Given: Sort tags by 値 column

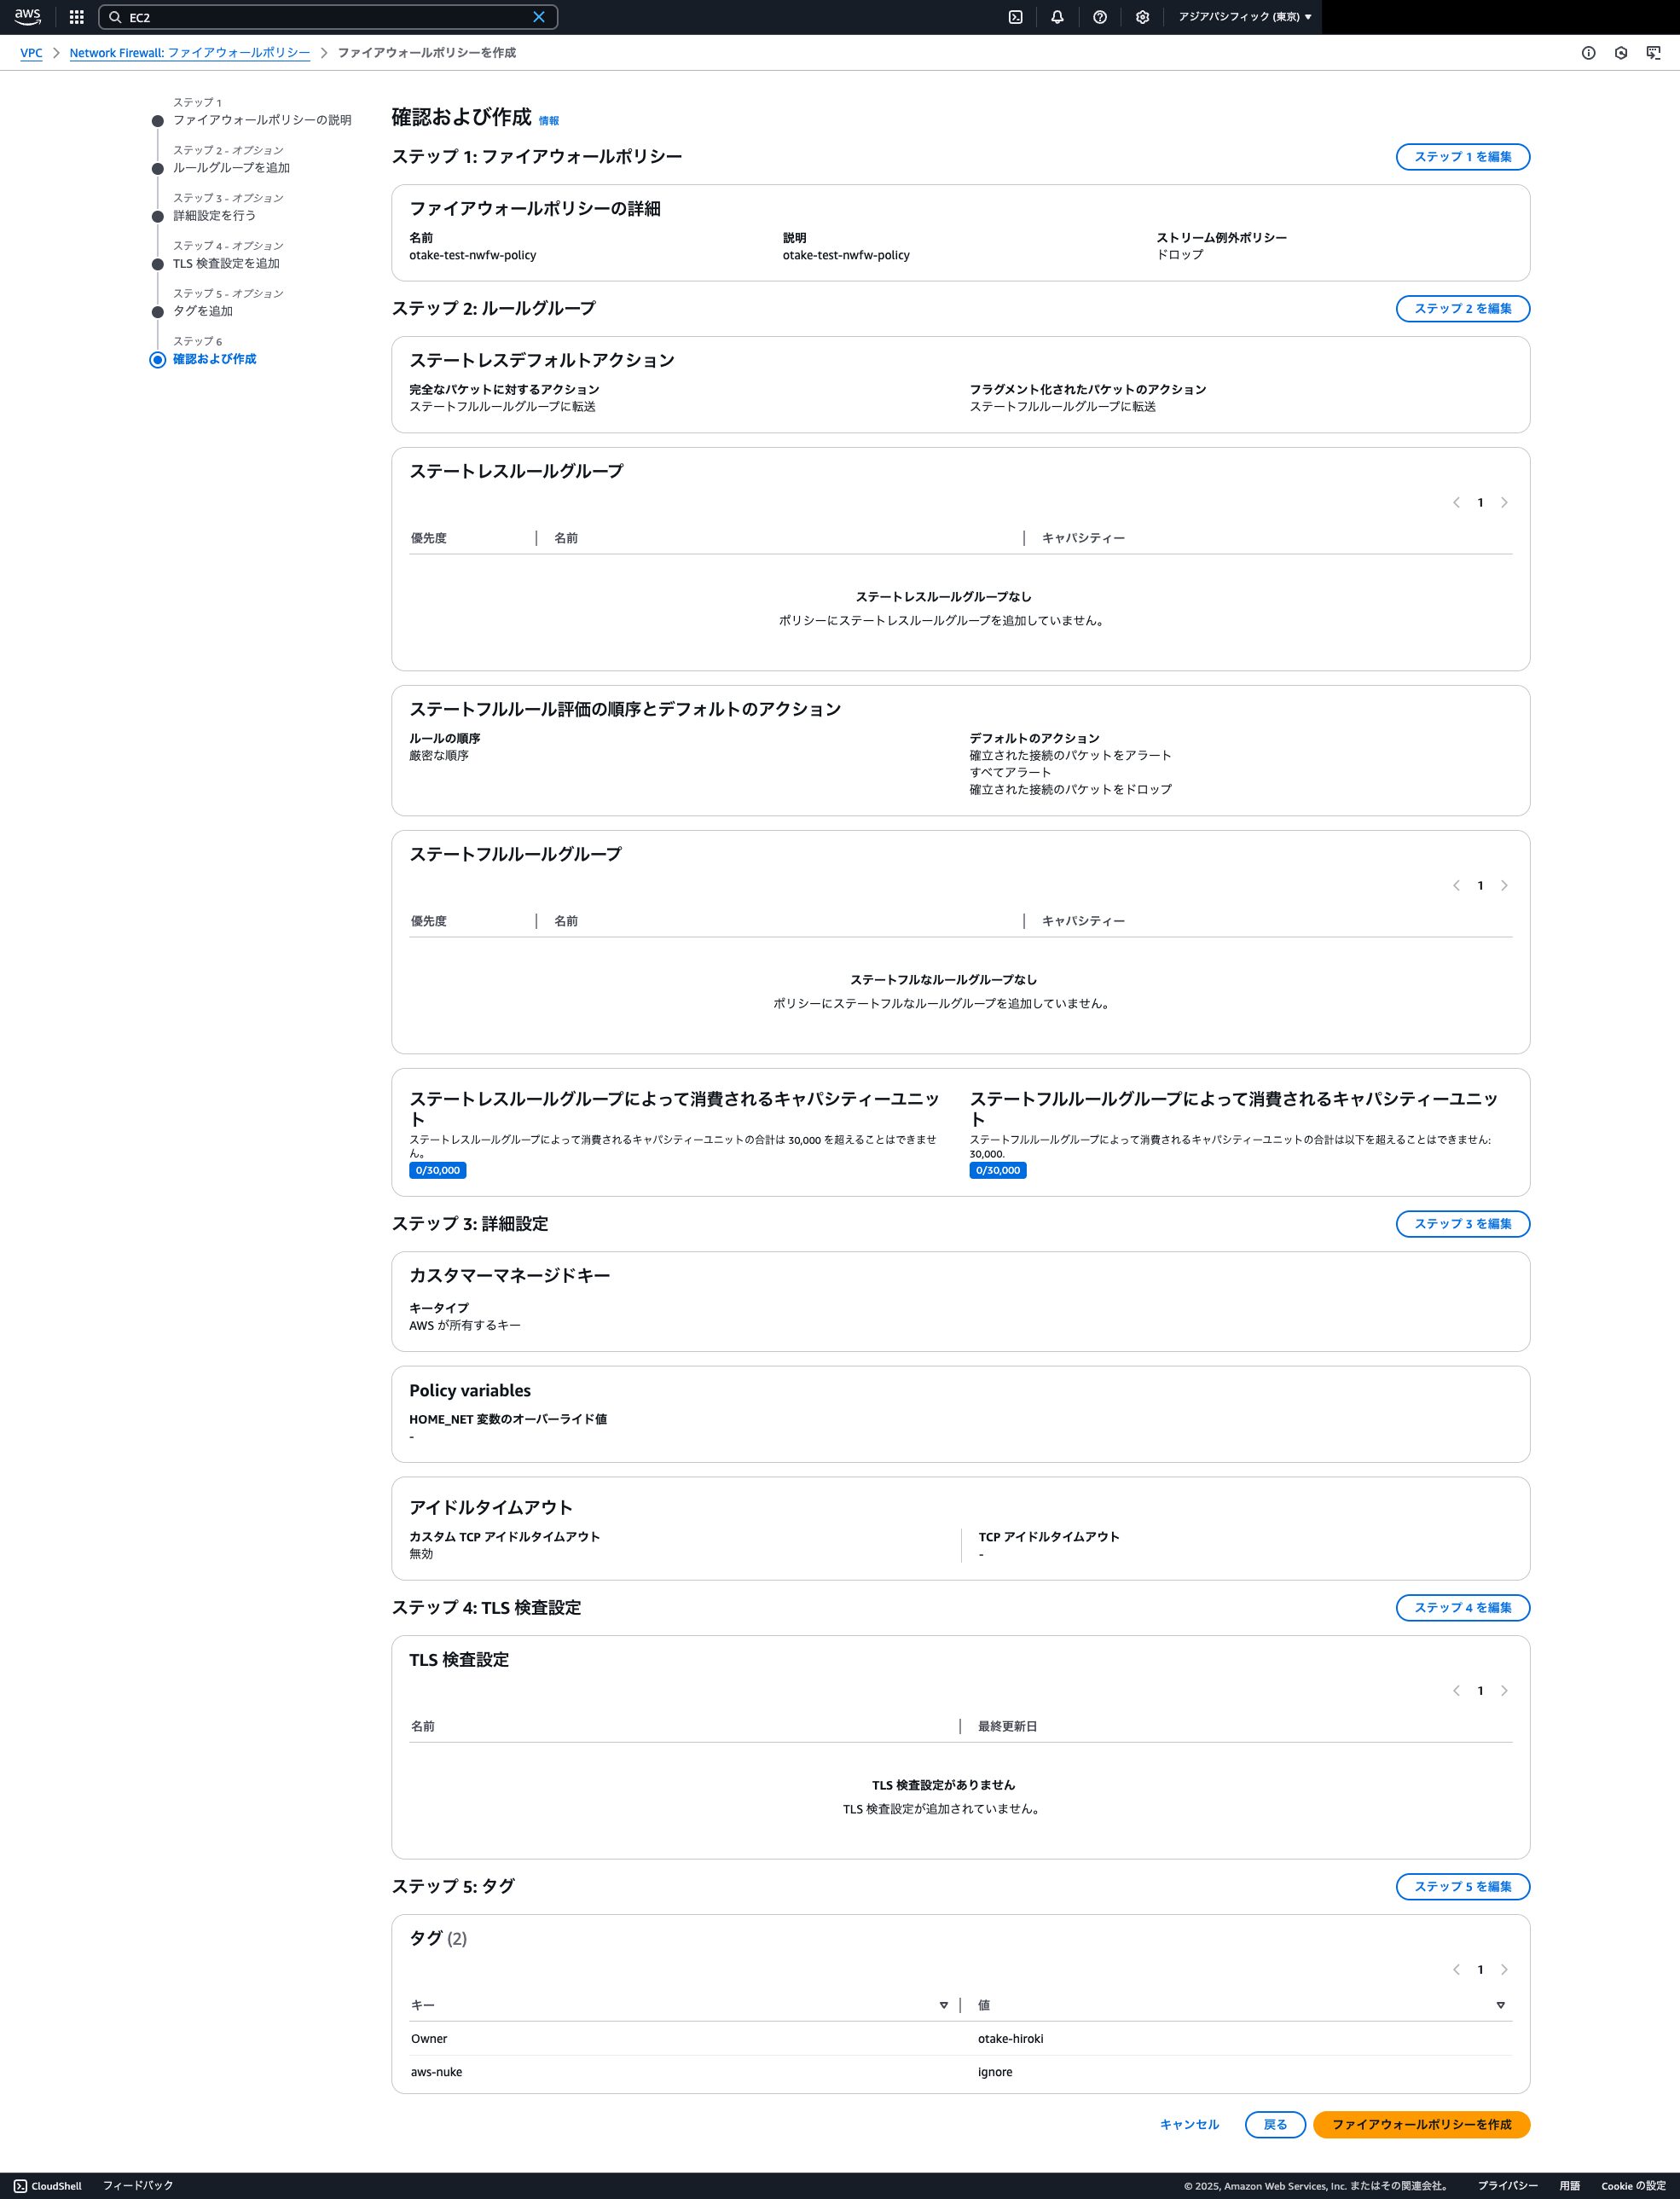Looking at the screenshot, I should (x=1500, y=2006).
